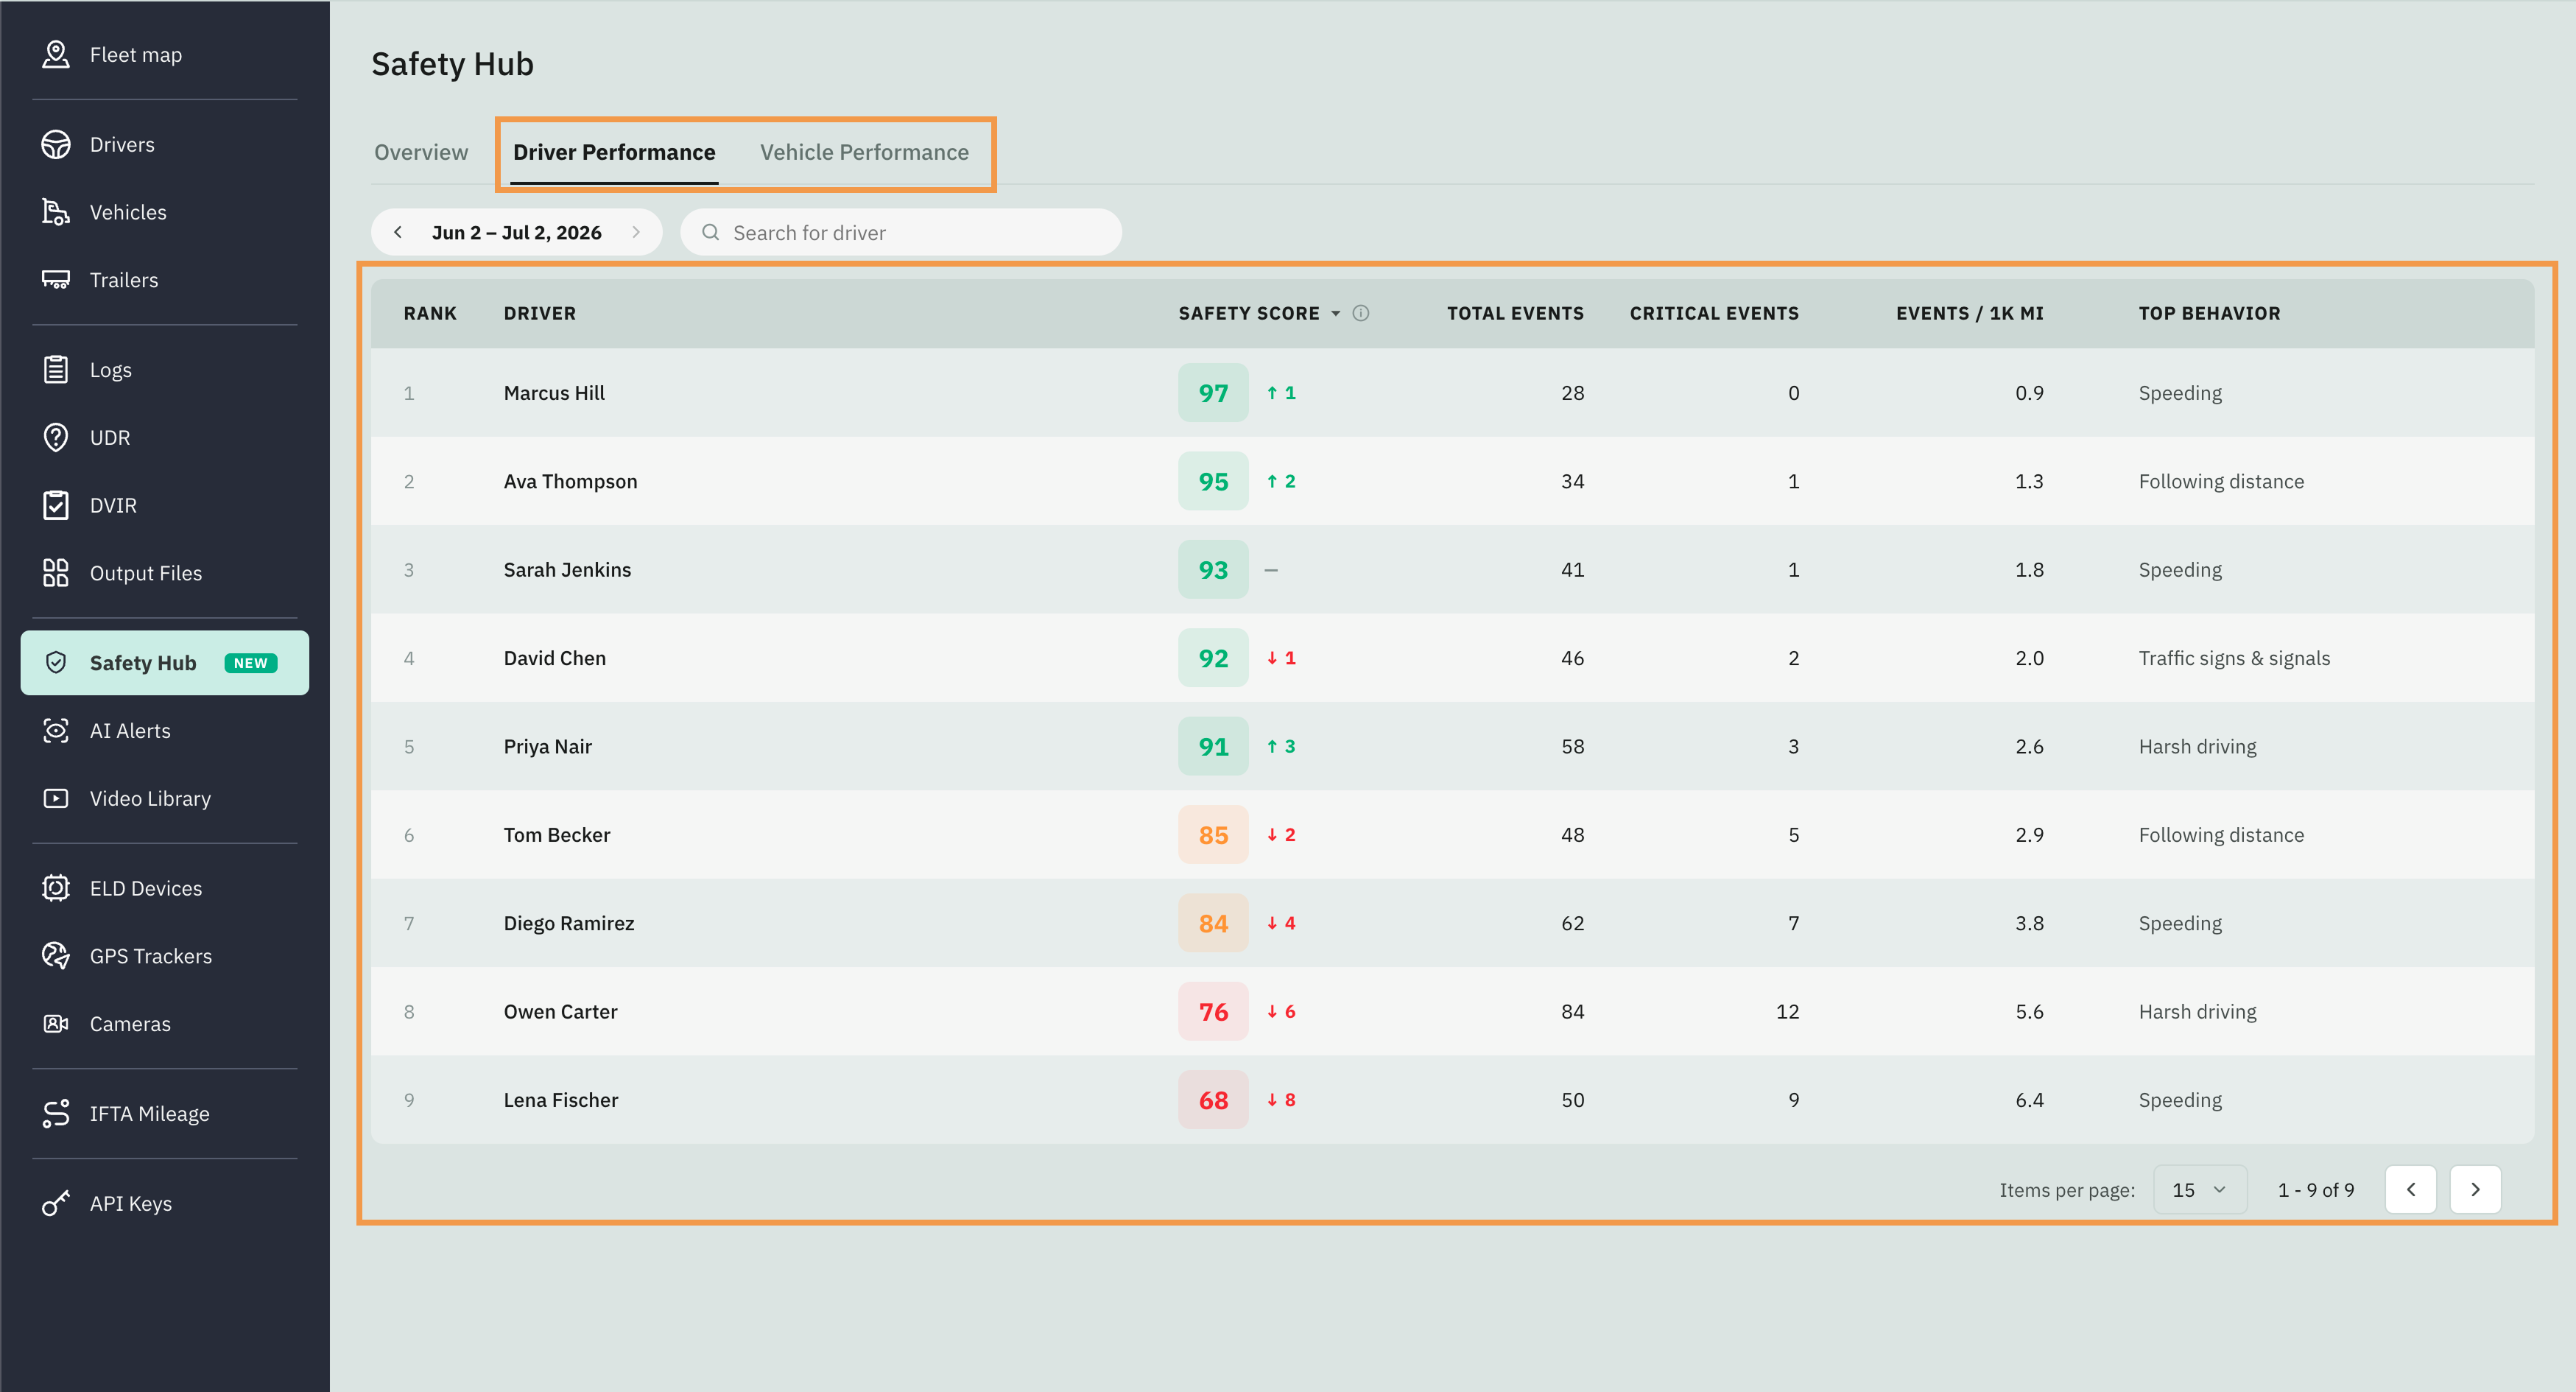The width and height of the screenshot is (2576, 1392).
Task: Click the Video Library play icon
Action: point(56,798)
